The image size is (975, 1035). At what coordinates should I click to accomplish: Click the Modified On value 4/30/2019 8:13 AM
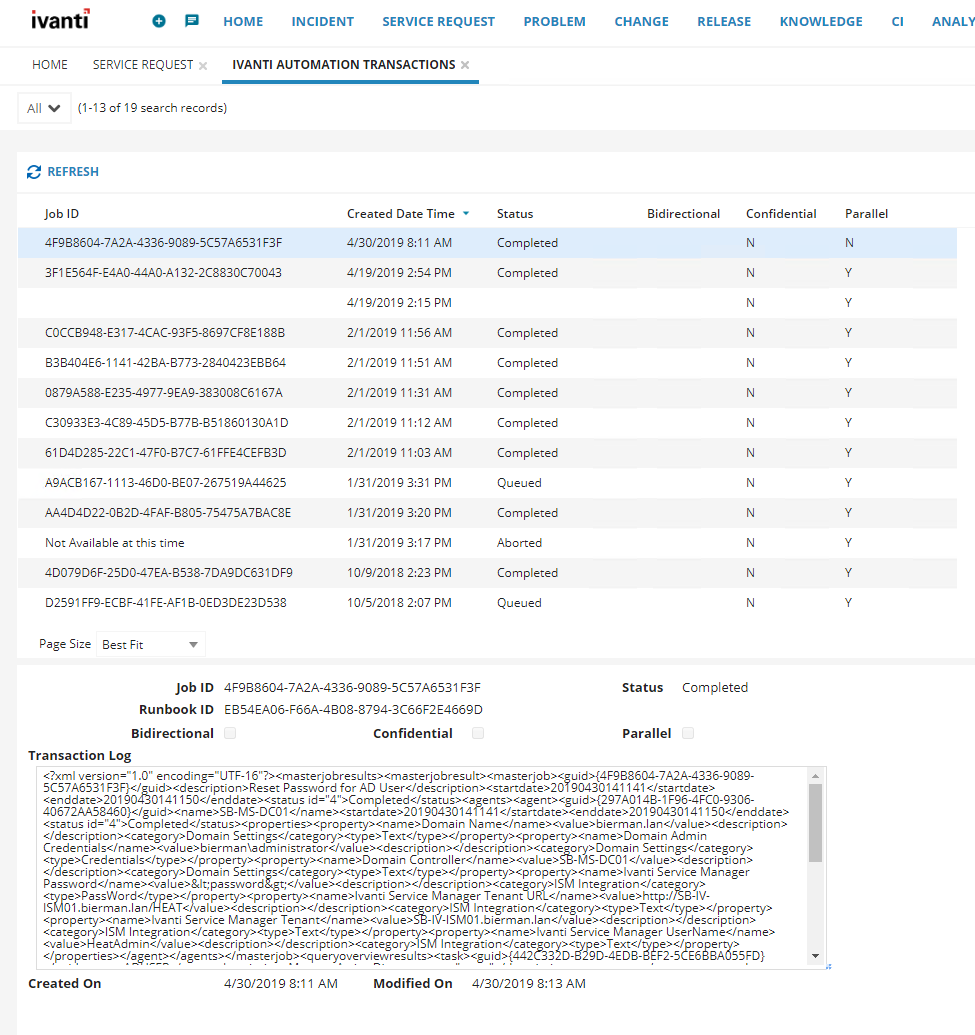pos(529,984)
